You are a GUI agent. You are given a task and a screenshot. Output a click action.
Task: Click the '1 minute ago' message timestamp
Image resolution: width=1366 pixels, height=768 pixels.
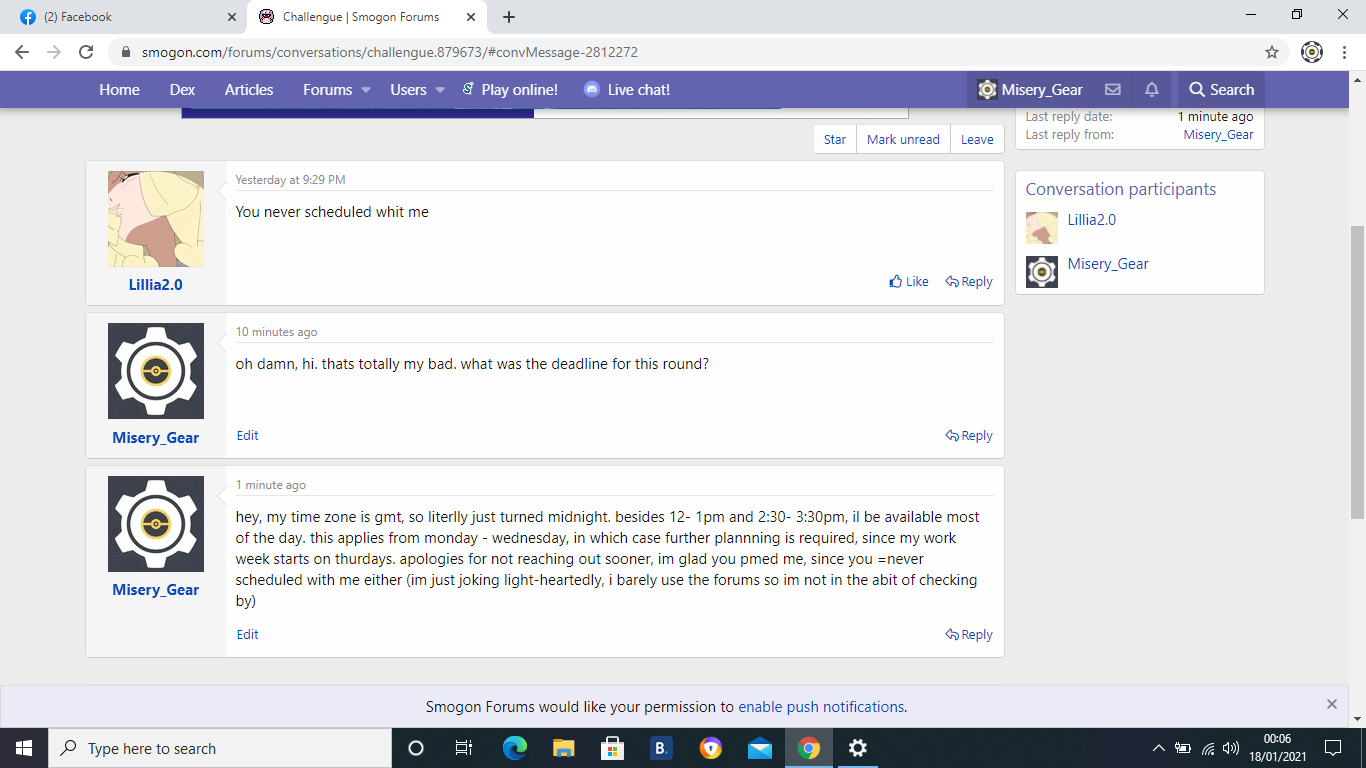[x=271, y=485]
